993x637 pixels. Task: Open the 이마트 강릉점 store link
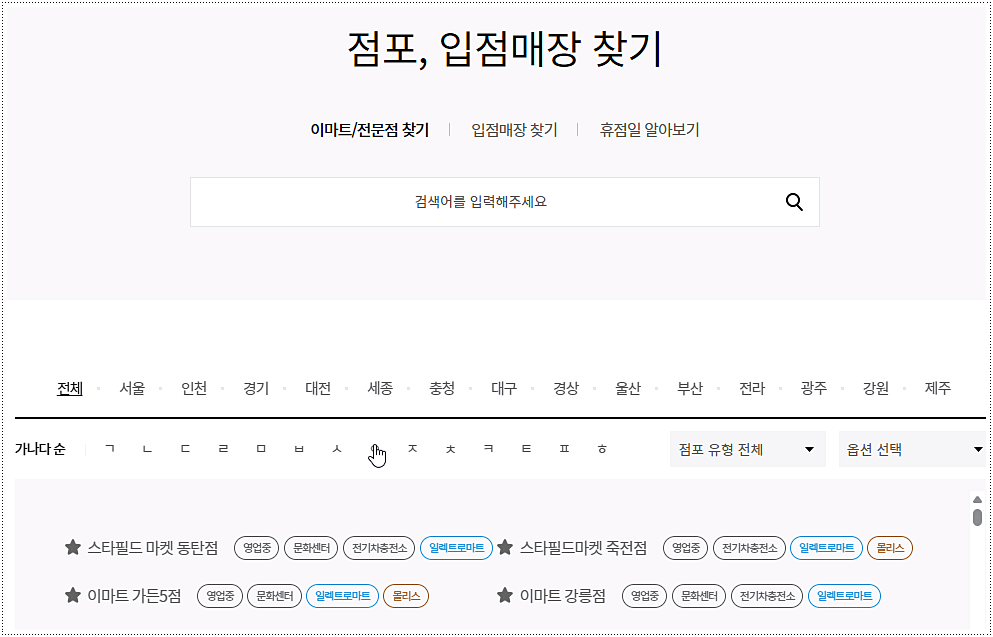(562, 596)
